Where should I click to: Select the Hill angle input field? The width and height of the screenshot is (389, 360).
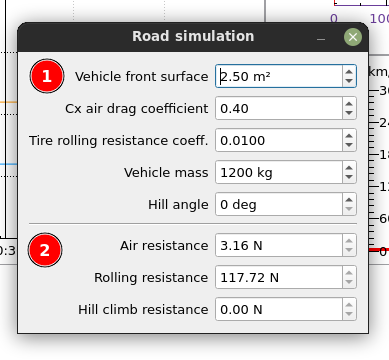tap(279, 204)
